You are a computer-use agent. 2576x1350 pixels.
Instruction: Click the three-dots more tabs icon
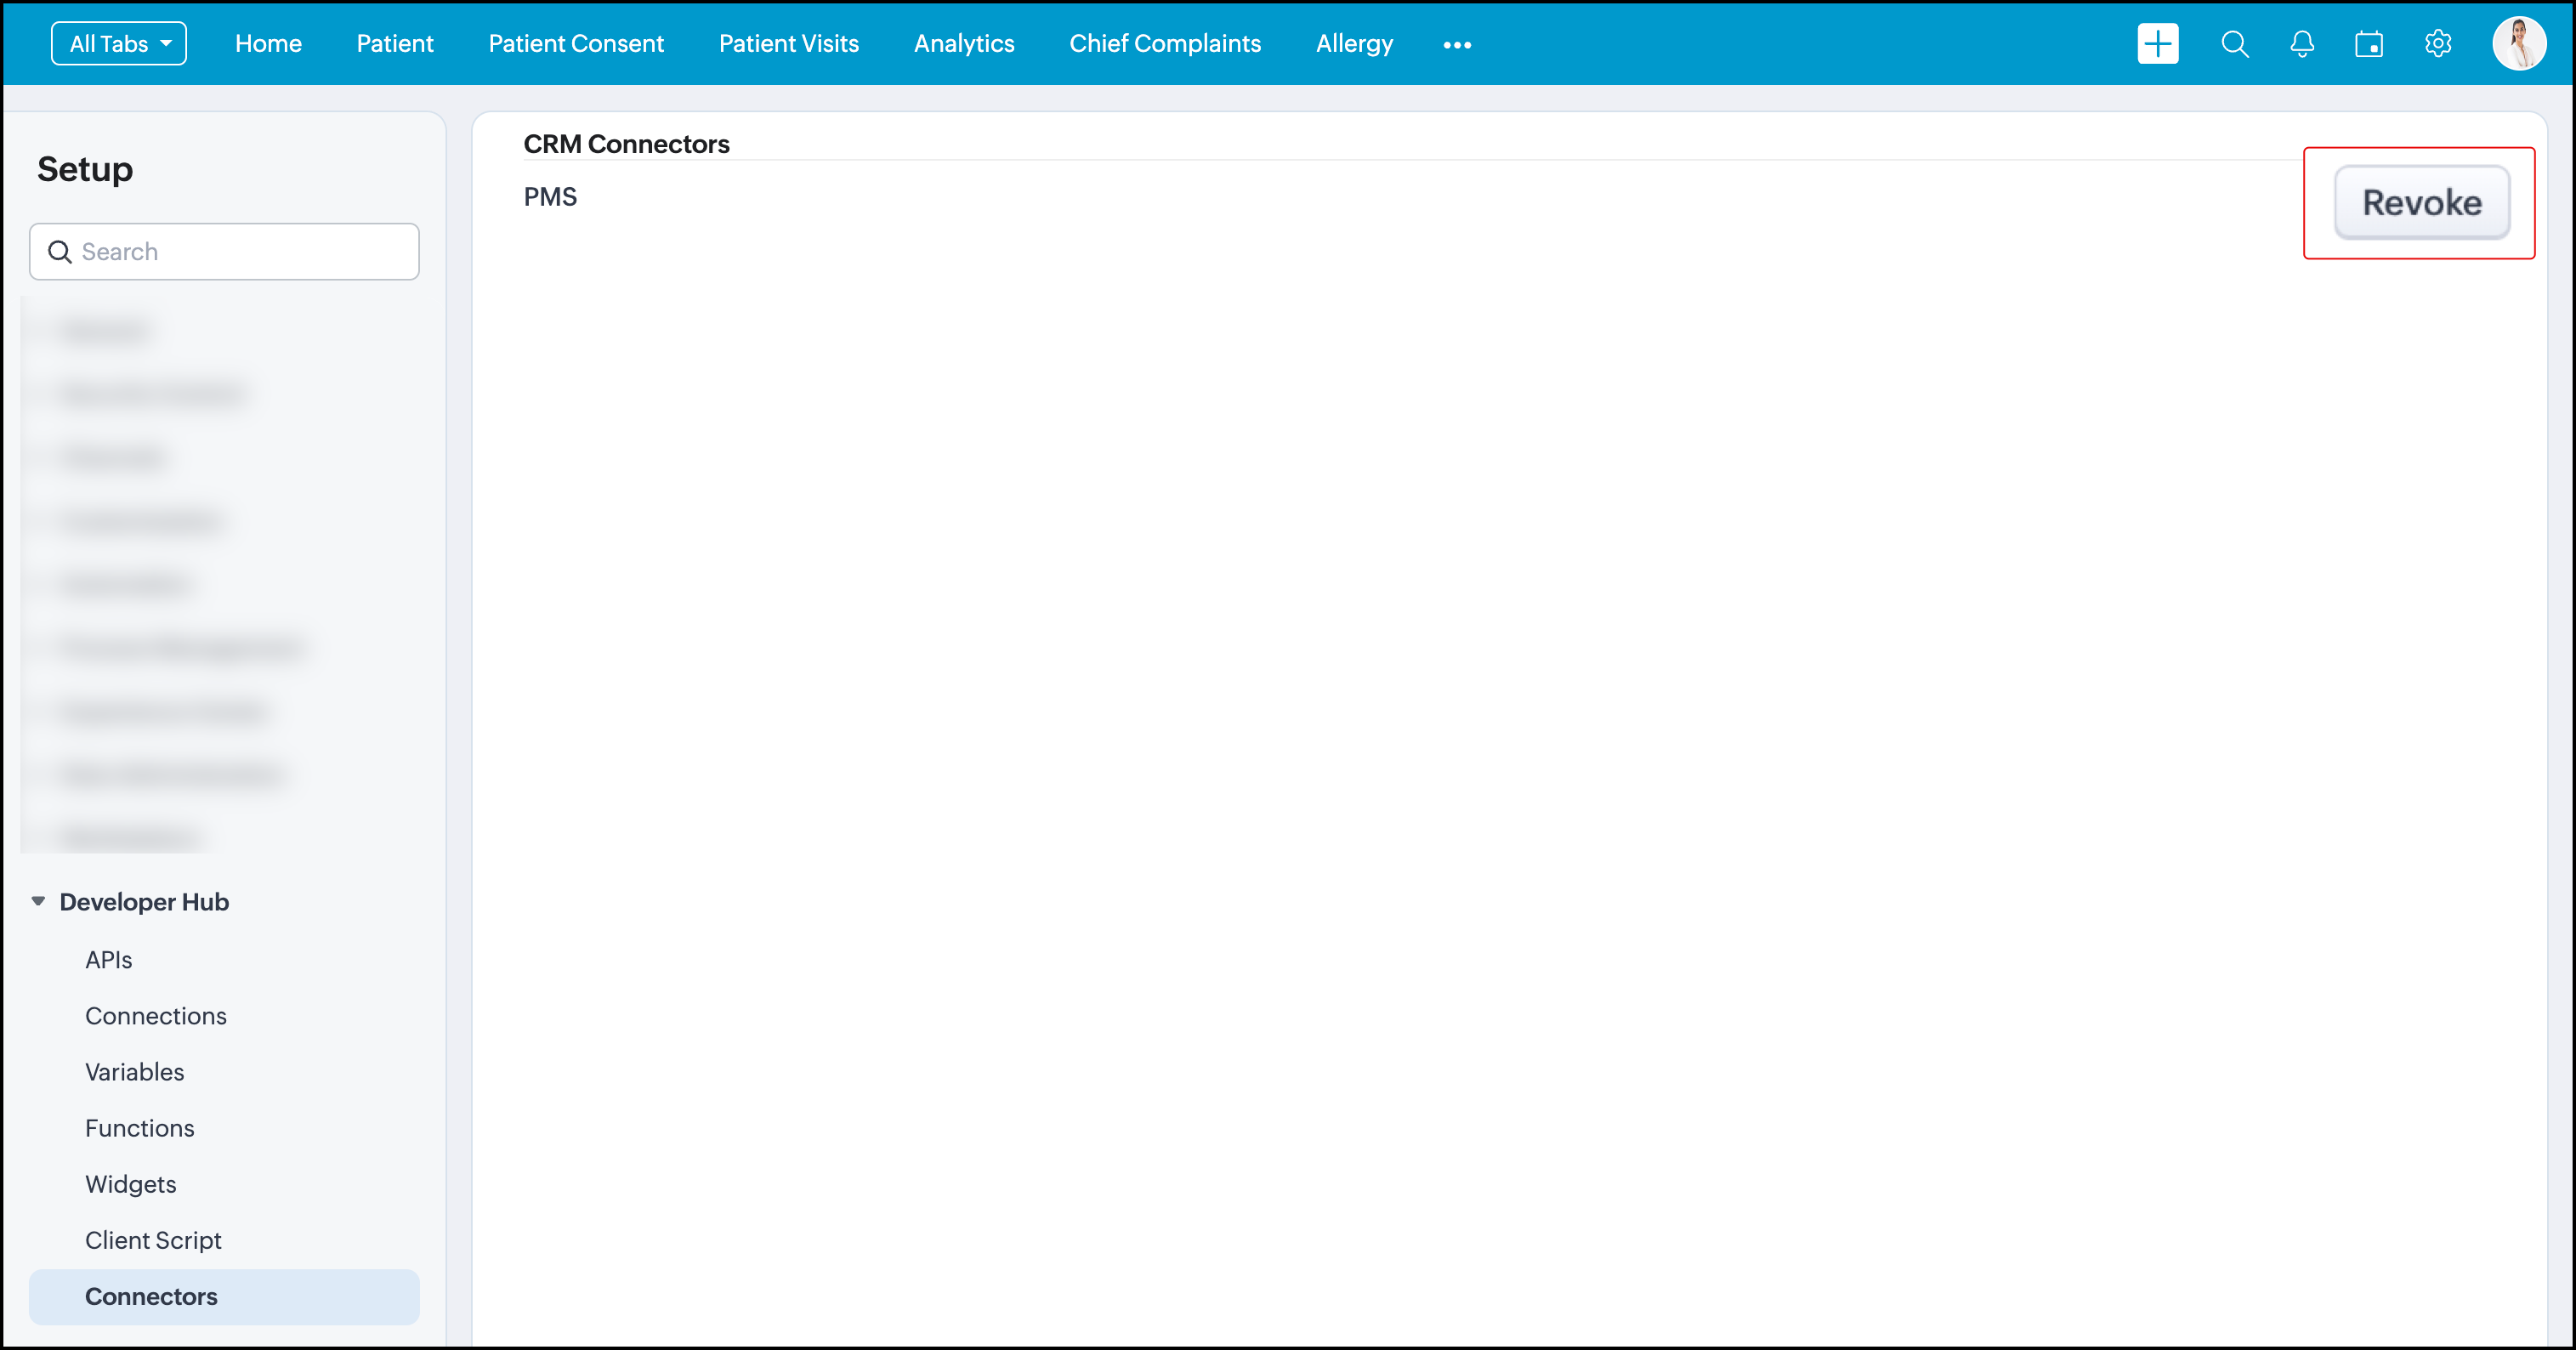[x=1457, y=45]
